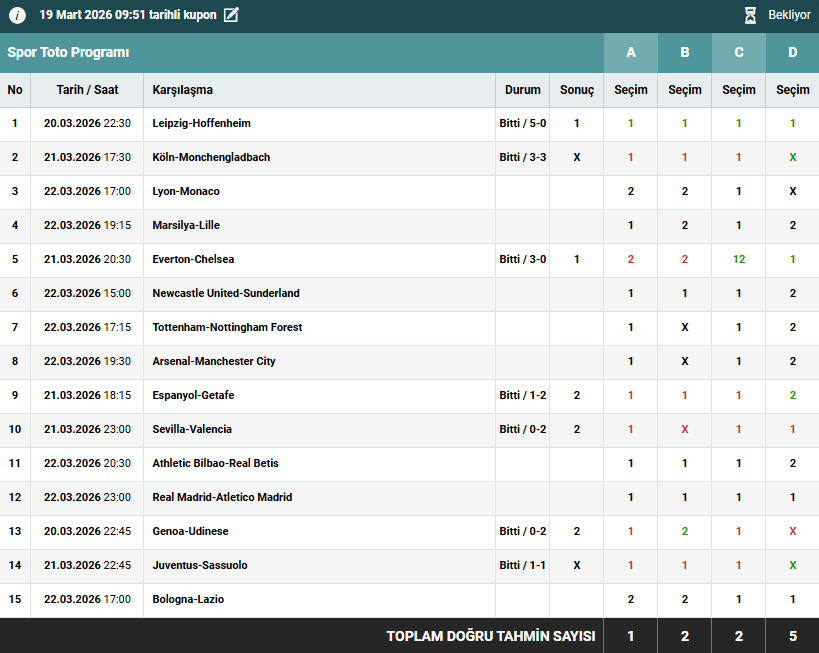Click the Karşılaşma column header
This screenshot has height=653, width=819.
pyautogui.click(x=183, y=90)
